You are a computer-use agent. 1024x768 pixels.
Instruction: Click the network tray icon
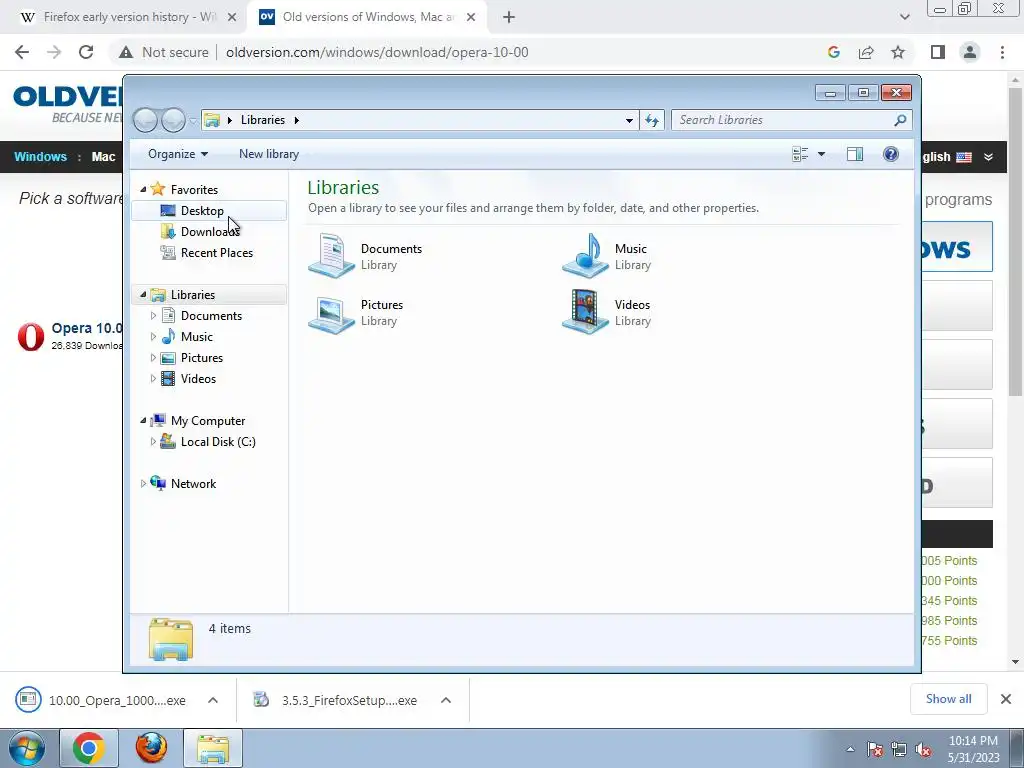coord(899,749)
